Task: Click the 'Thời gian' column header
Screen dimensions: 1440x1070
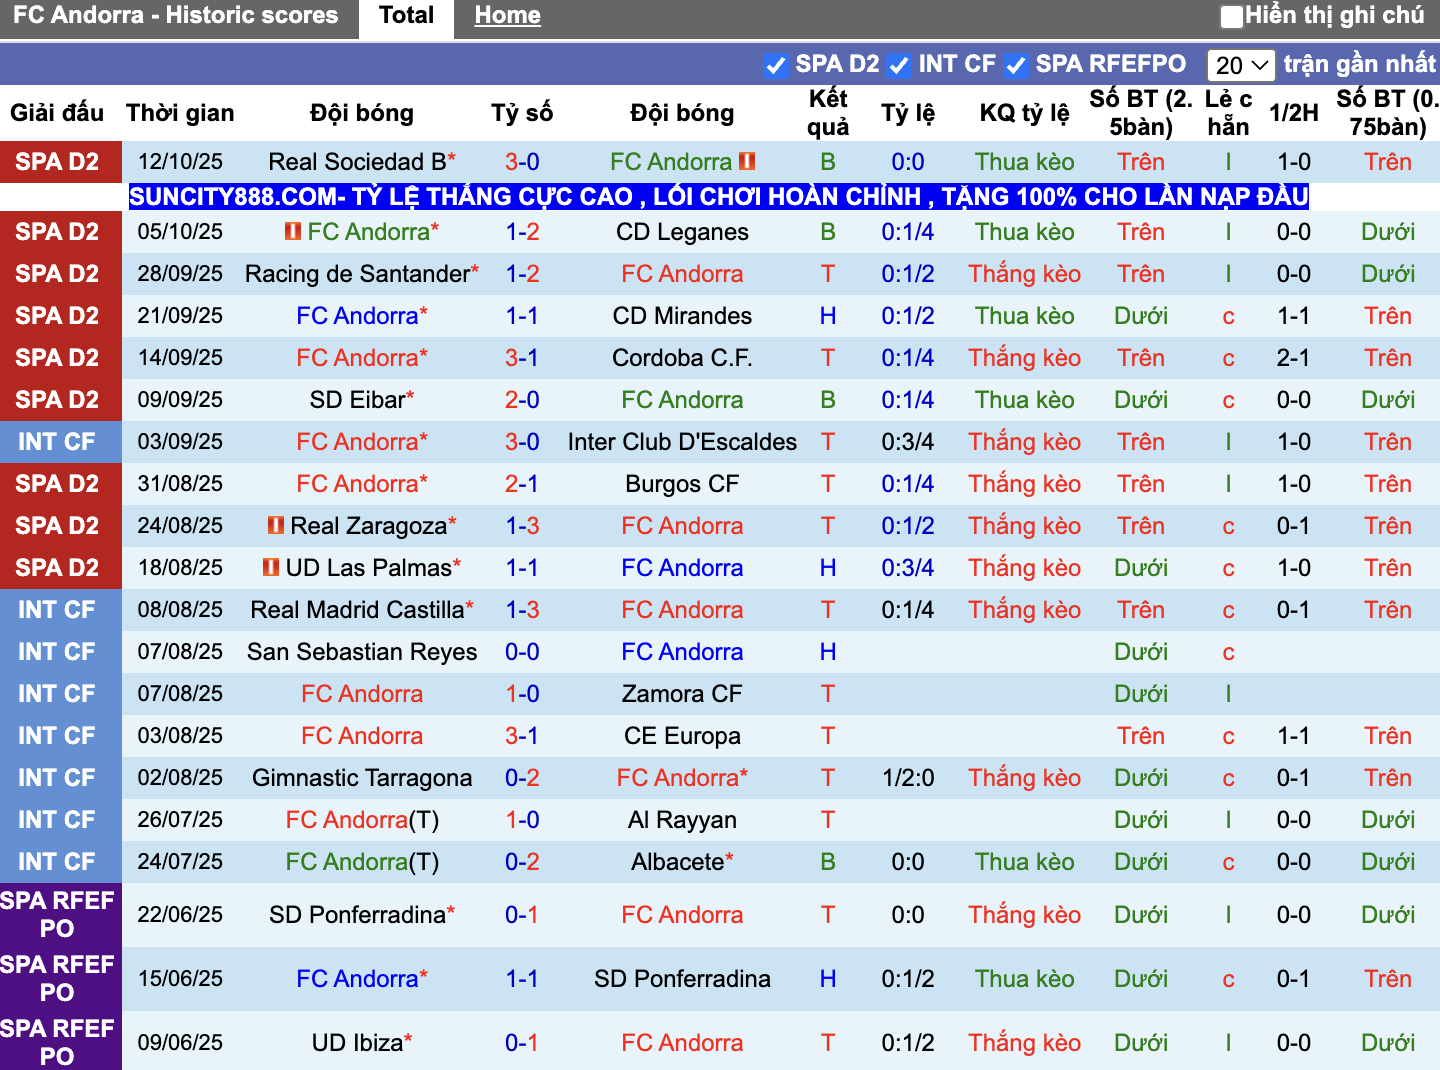Action: point(180,113)
